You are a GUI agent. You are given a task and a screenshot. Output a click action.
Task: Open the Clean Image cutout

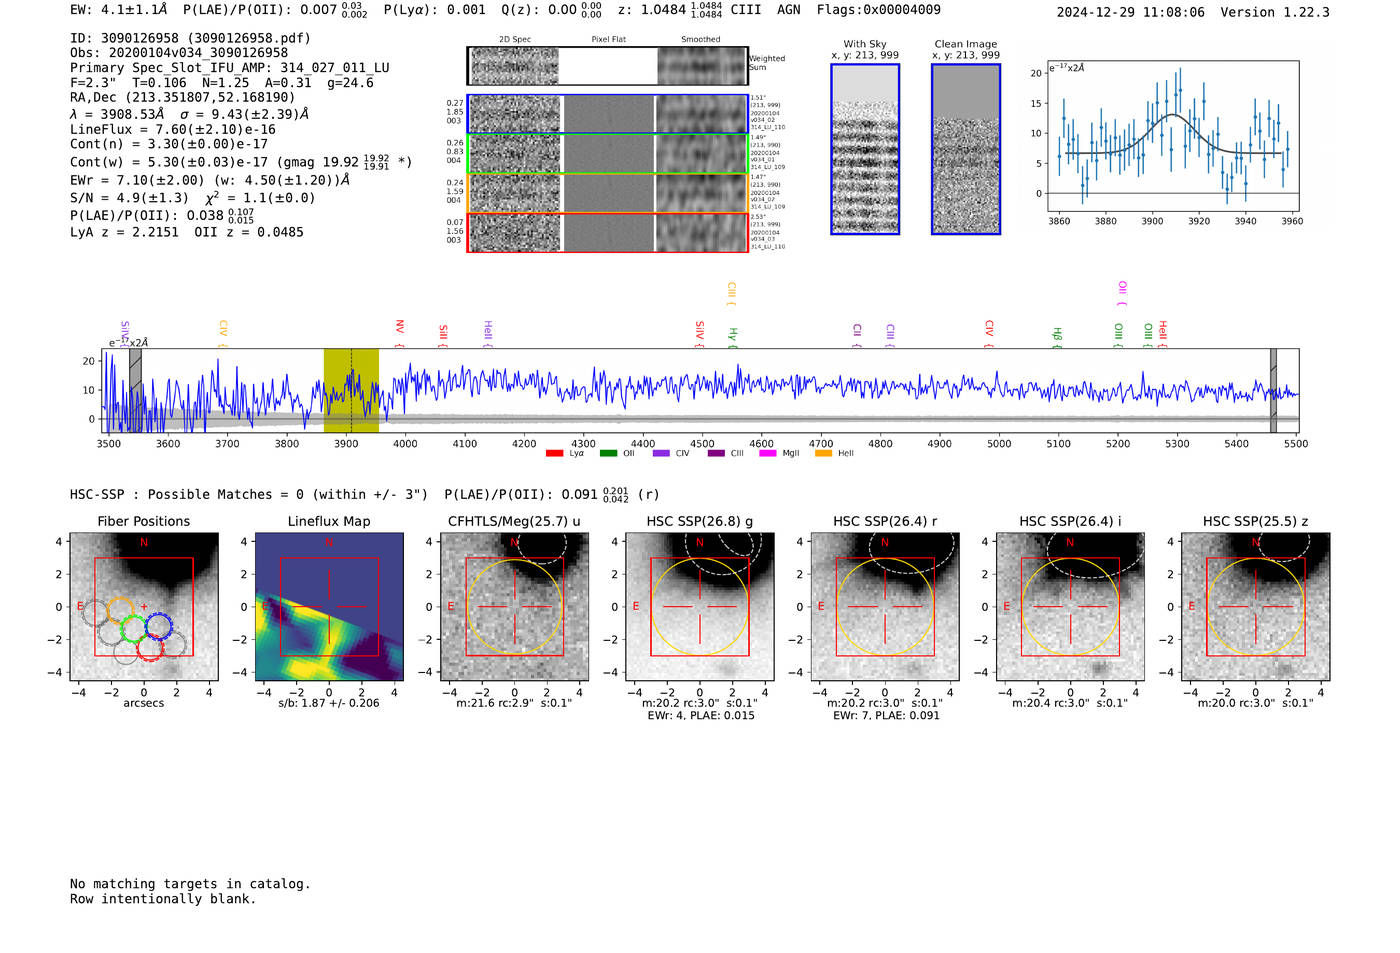(966, 149)
